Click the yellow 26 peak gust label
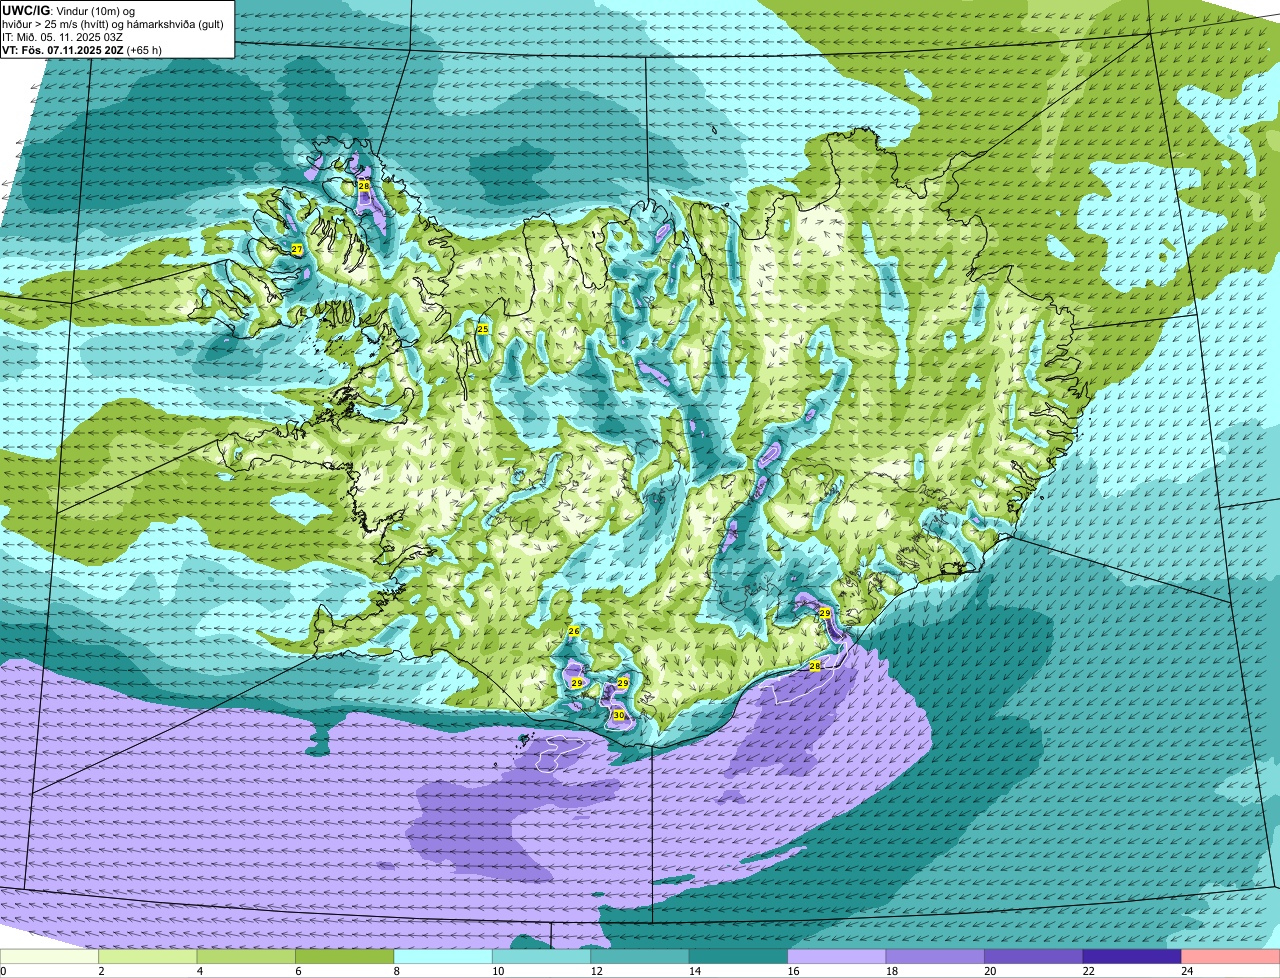 574,631
